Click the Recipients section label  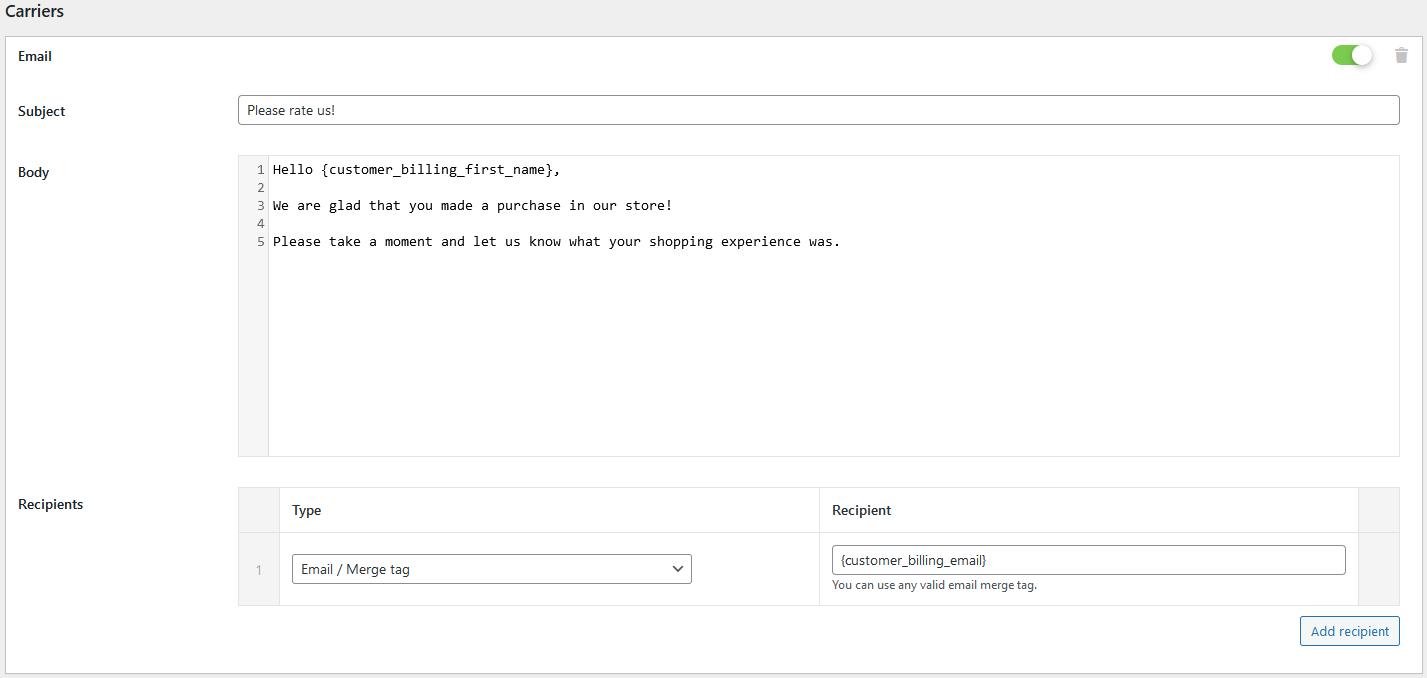[x=50, y=504]
